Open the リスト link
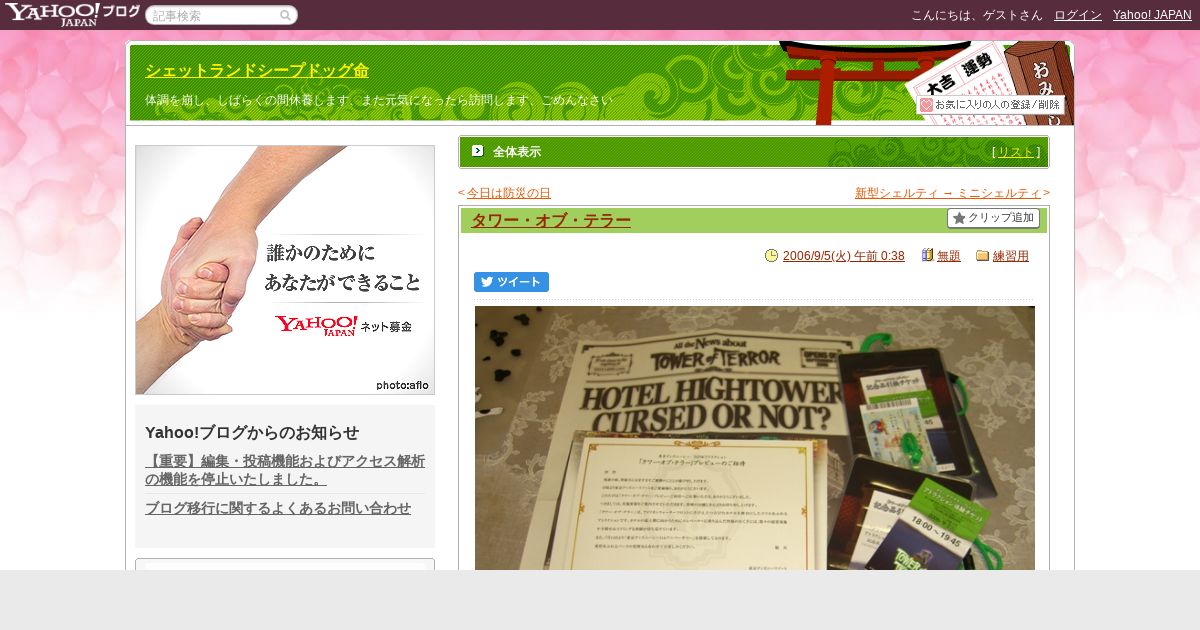 pyautogui.click(x=1016, y=152)
